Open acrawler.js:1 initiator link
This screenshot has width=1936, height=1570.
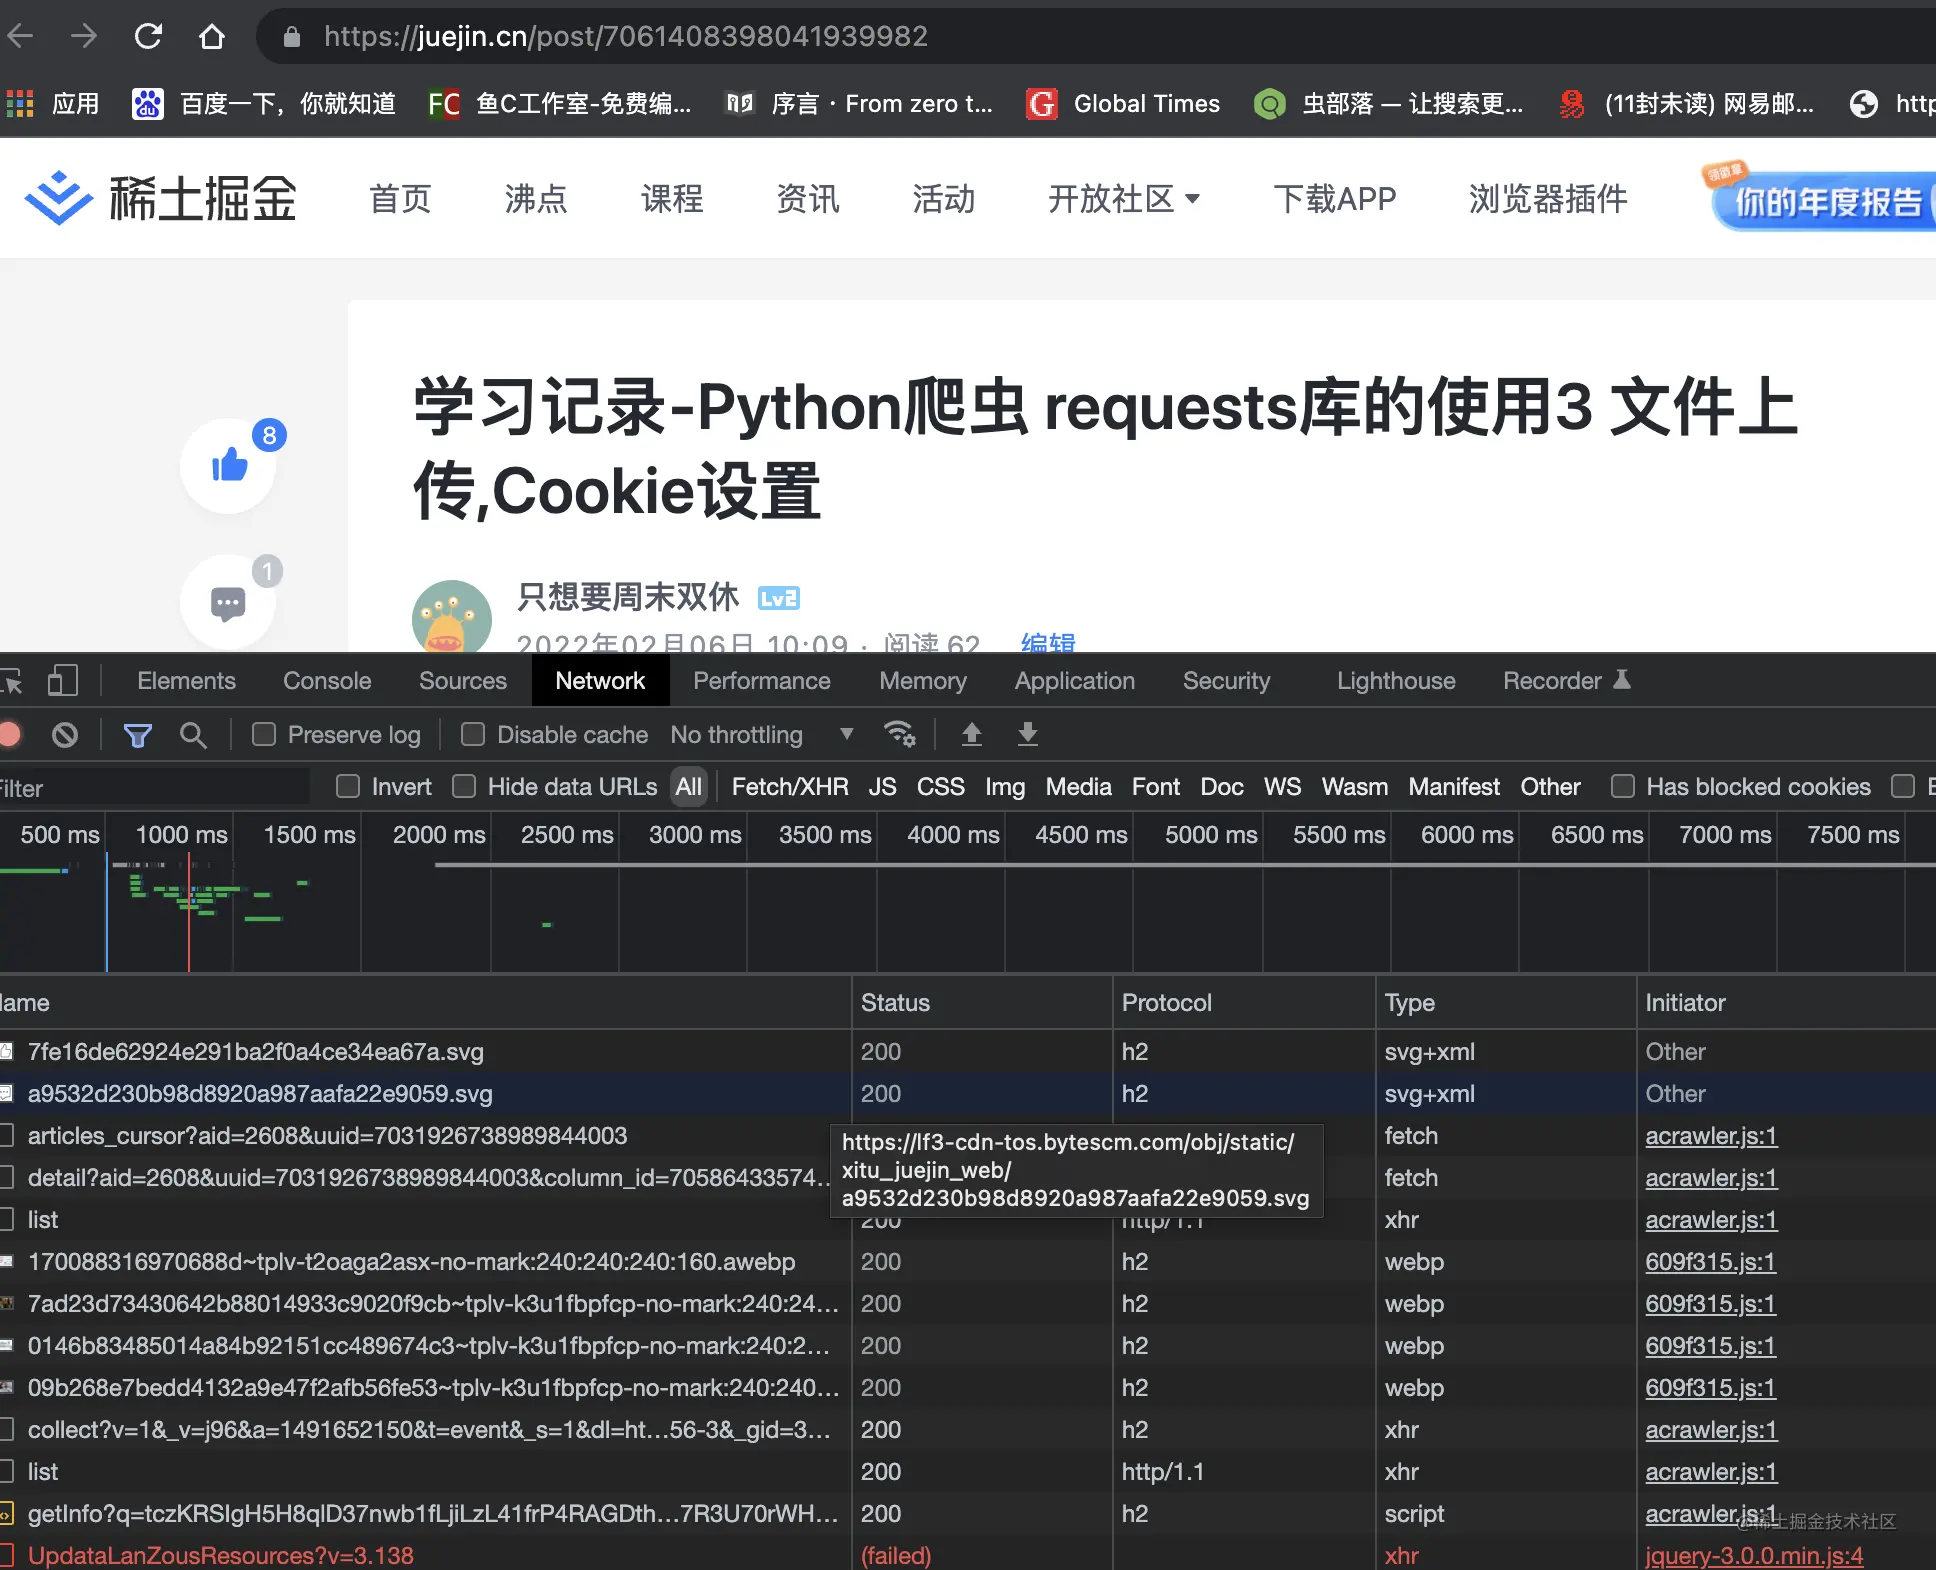[x=1710, y=1136]
